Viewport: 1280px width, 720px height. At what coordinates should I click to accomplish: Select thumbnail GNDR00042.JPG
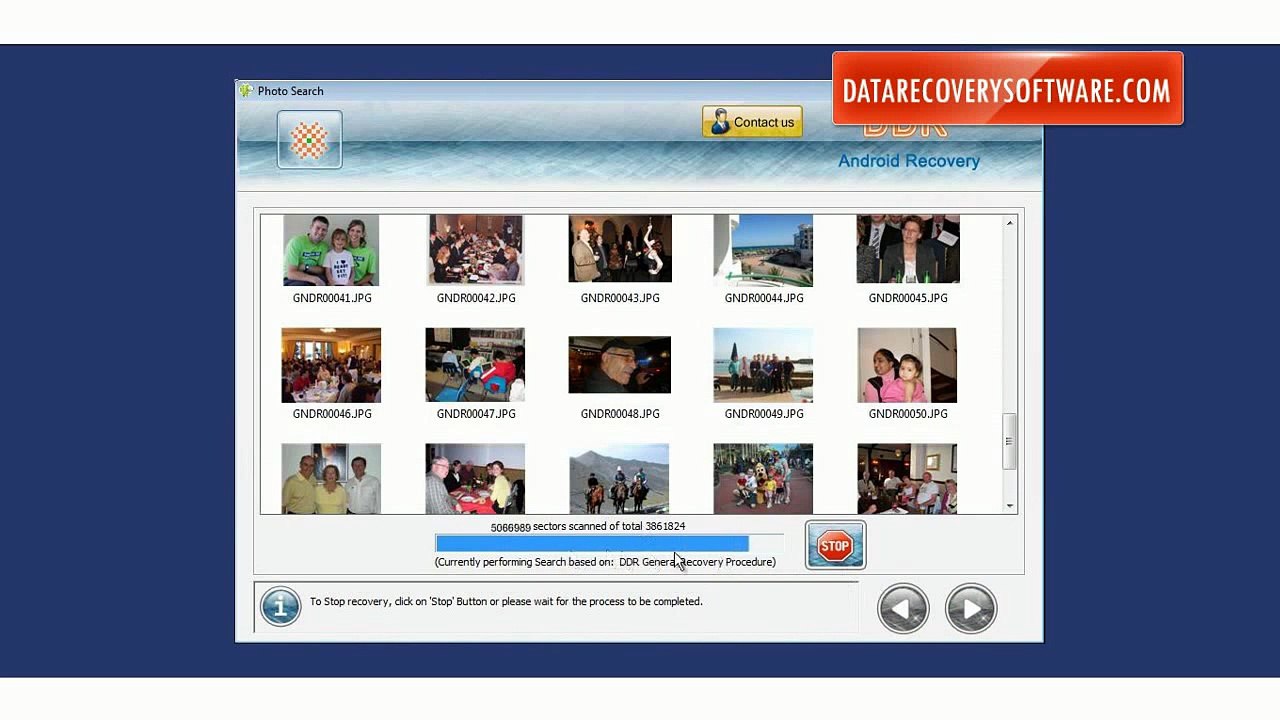pyautogui.click(x=475, y=250)
